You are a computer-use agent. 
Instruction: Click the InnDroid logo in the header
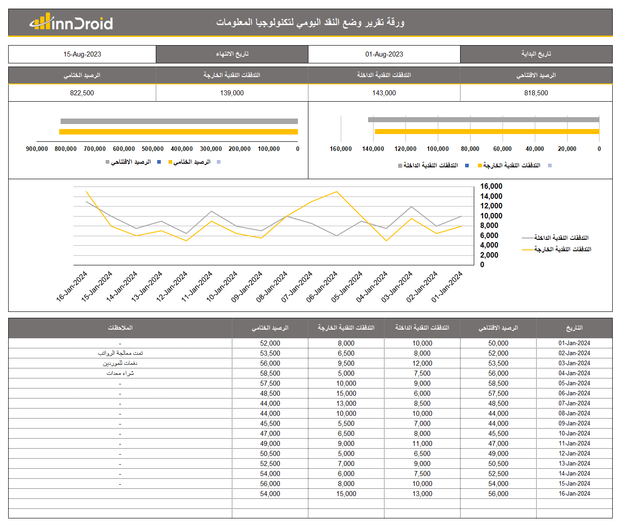(x=71, y=22)
